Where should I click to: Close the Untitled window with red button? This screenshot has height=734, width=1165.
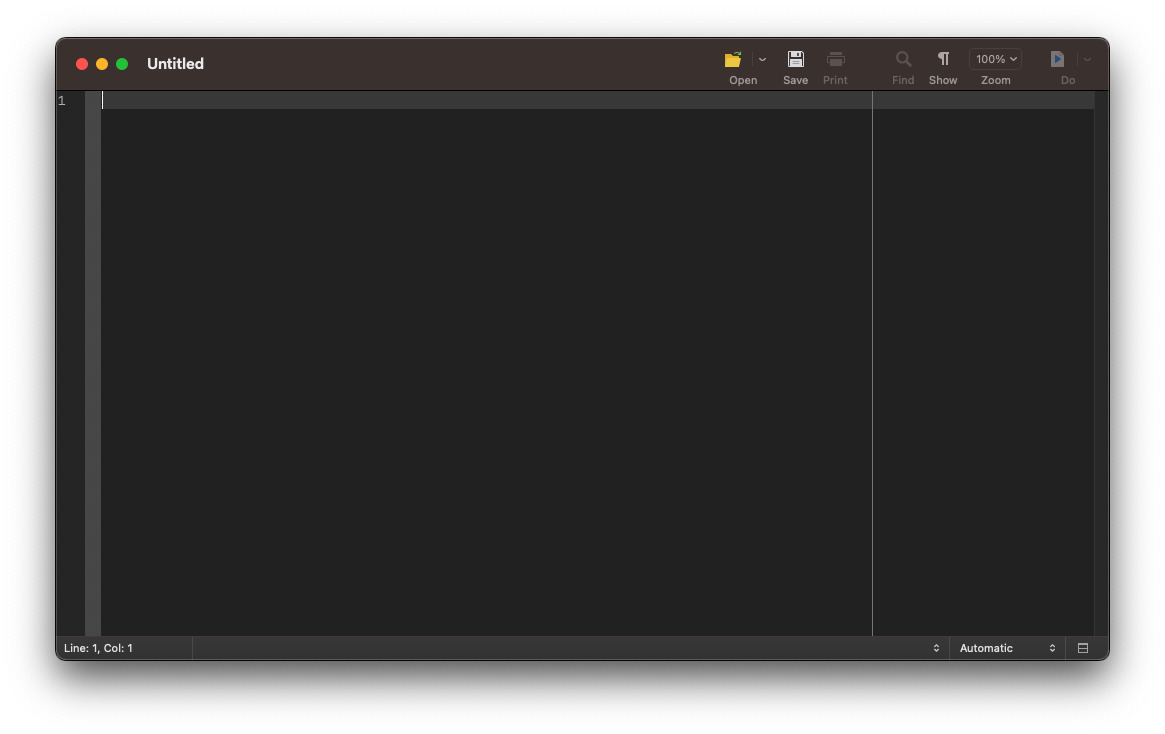[82, 64]
